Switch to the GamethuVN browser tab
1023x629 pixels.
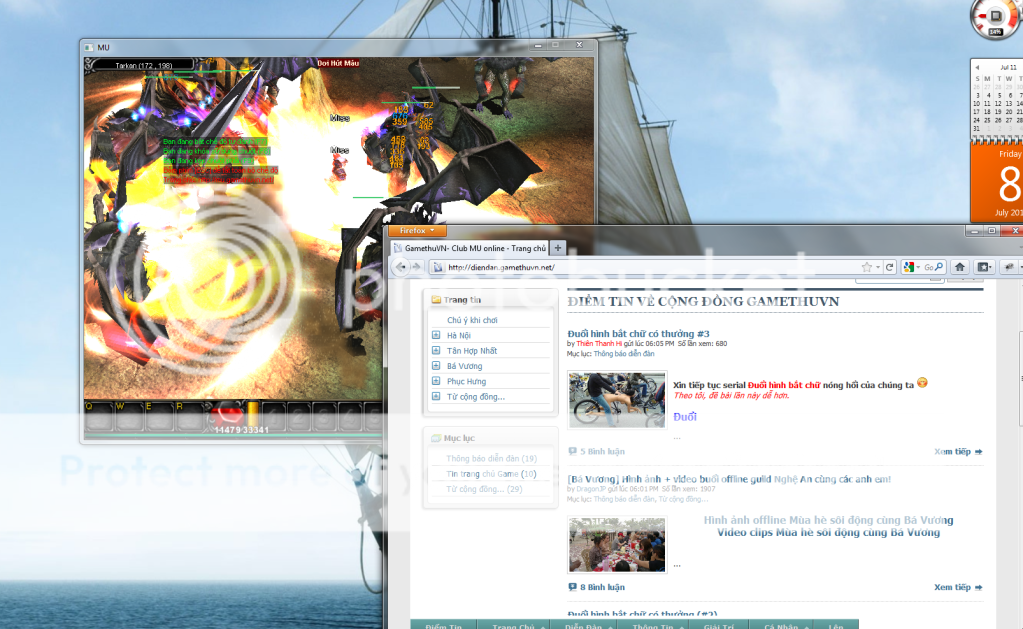470,248
